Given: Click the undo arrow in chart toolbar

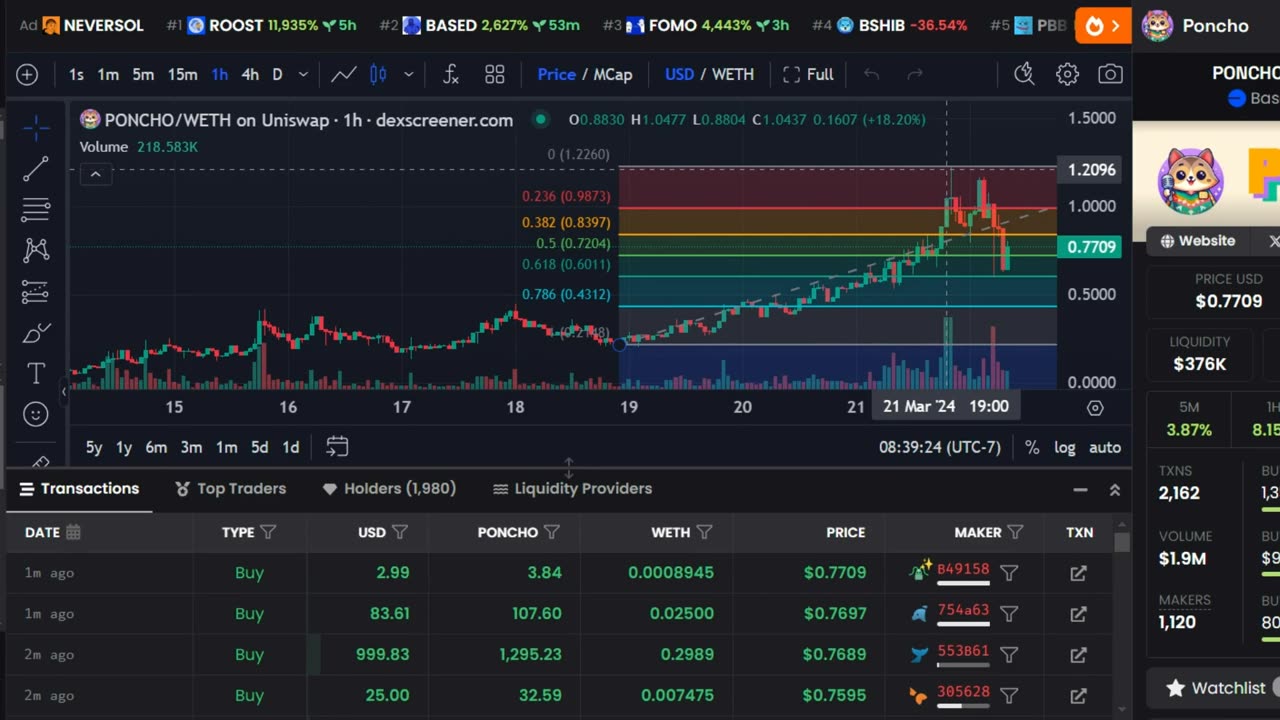Looking at the screenshot, I should (x=871, y=74).
